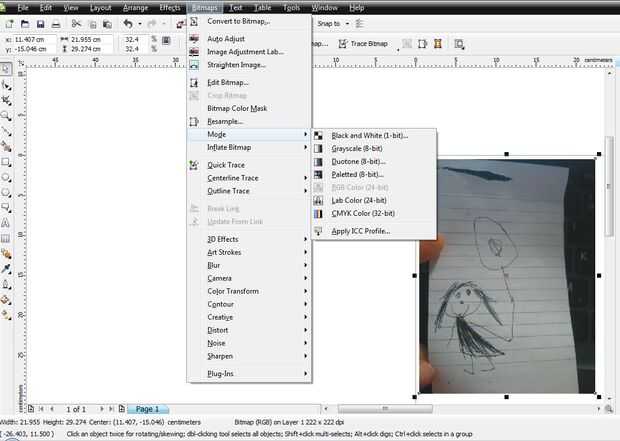The height and width of the screenshot is (441, 620).
Task: Open the Arrange menu in menu bar
Action: [136, 8]
